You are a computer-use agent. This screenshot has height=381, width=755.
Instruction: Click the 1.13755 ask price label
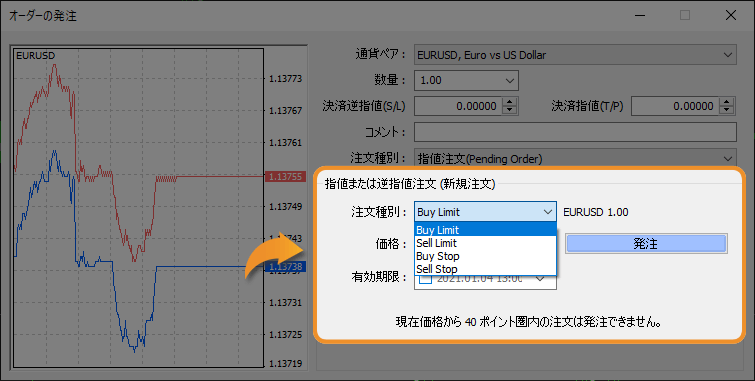(286, 177)
